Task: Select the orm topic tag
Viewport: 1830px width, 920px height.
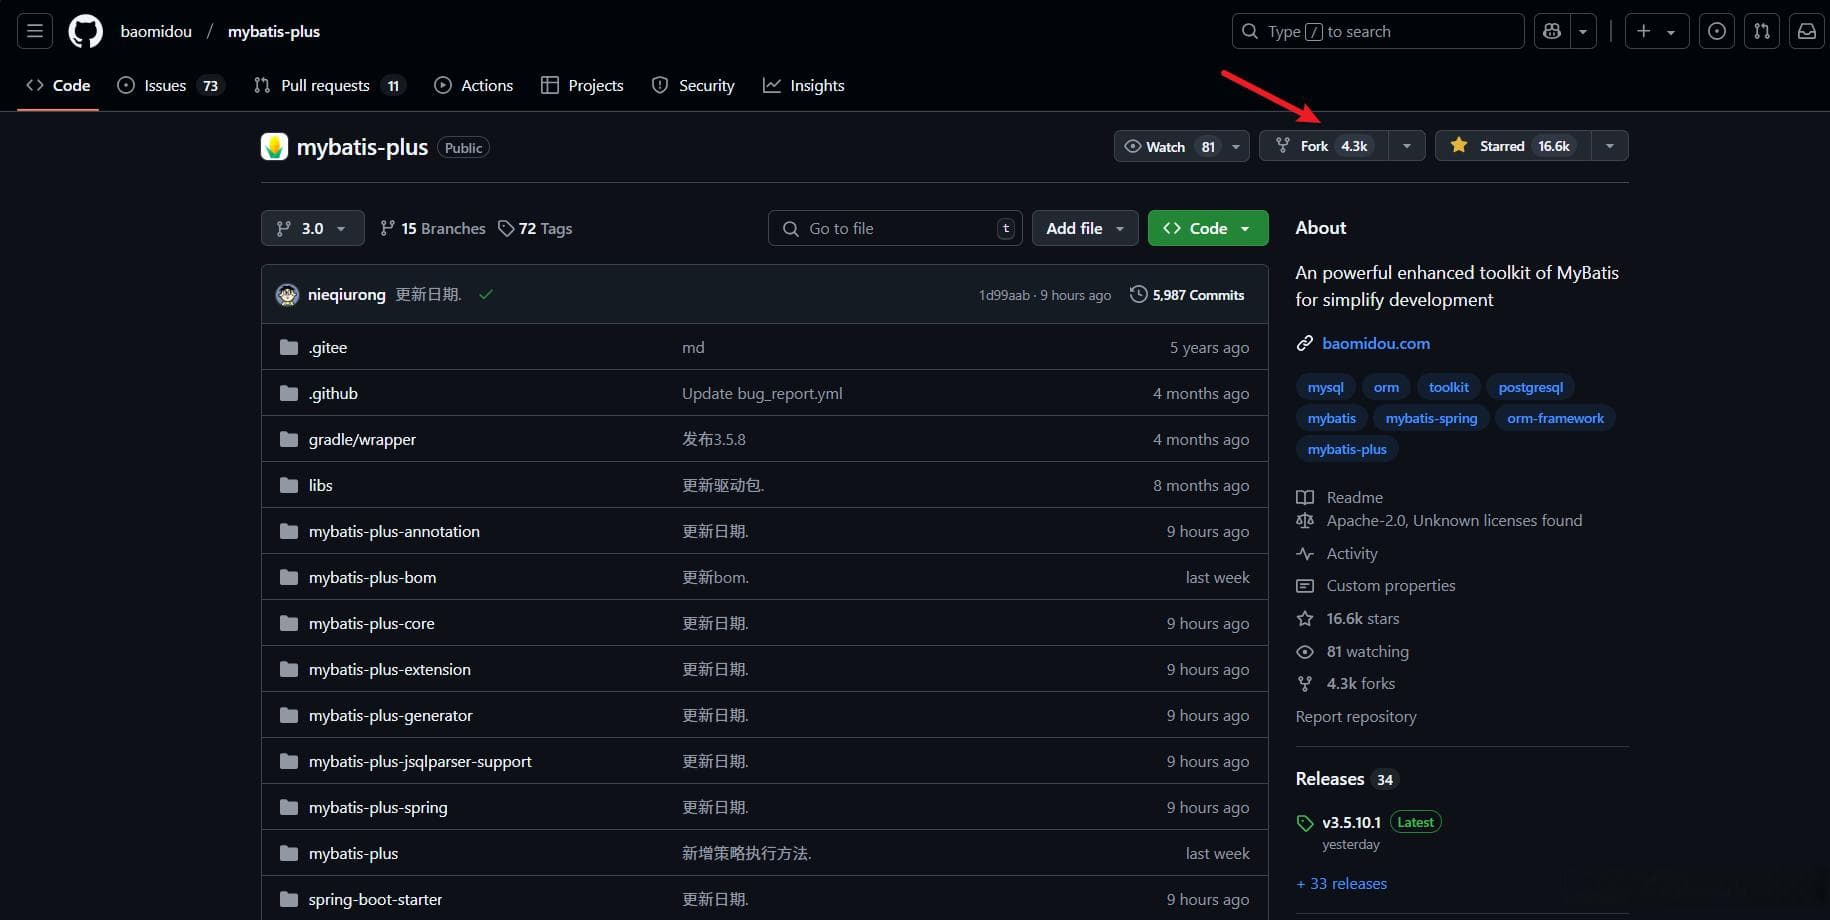Action: click(x=1386, y=387)
